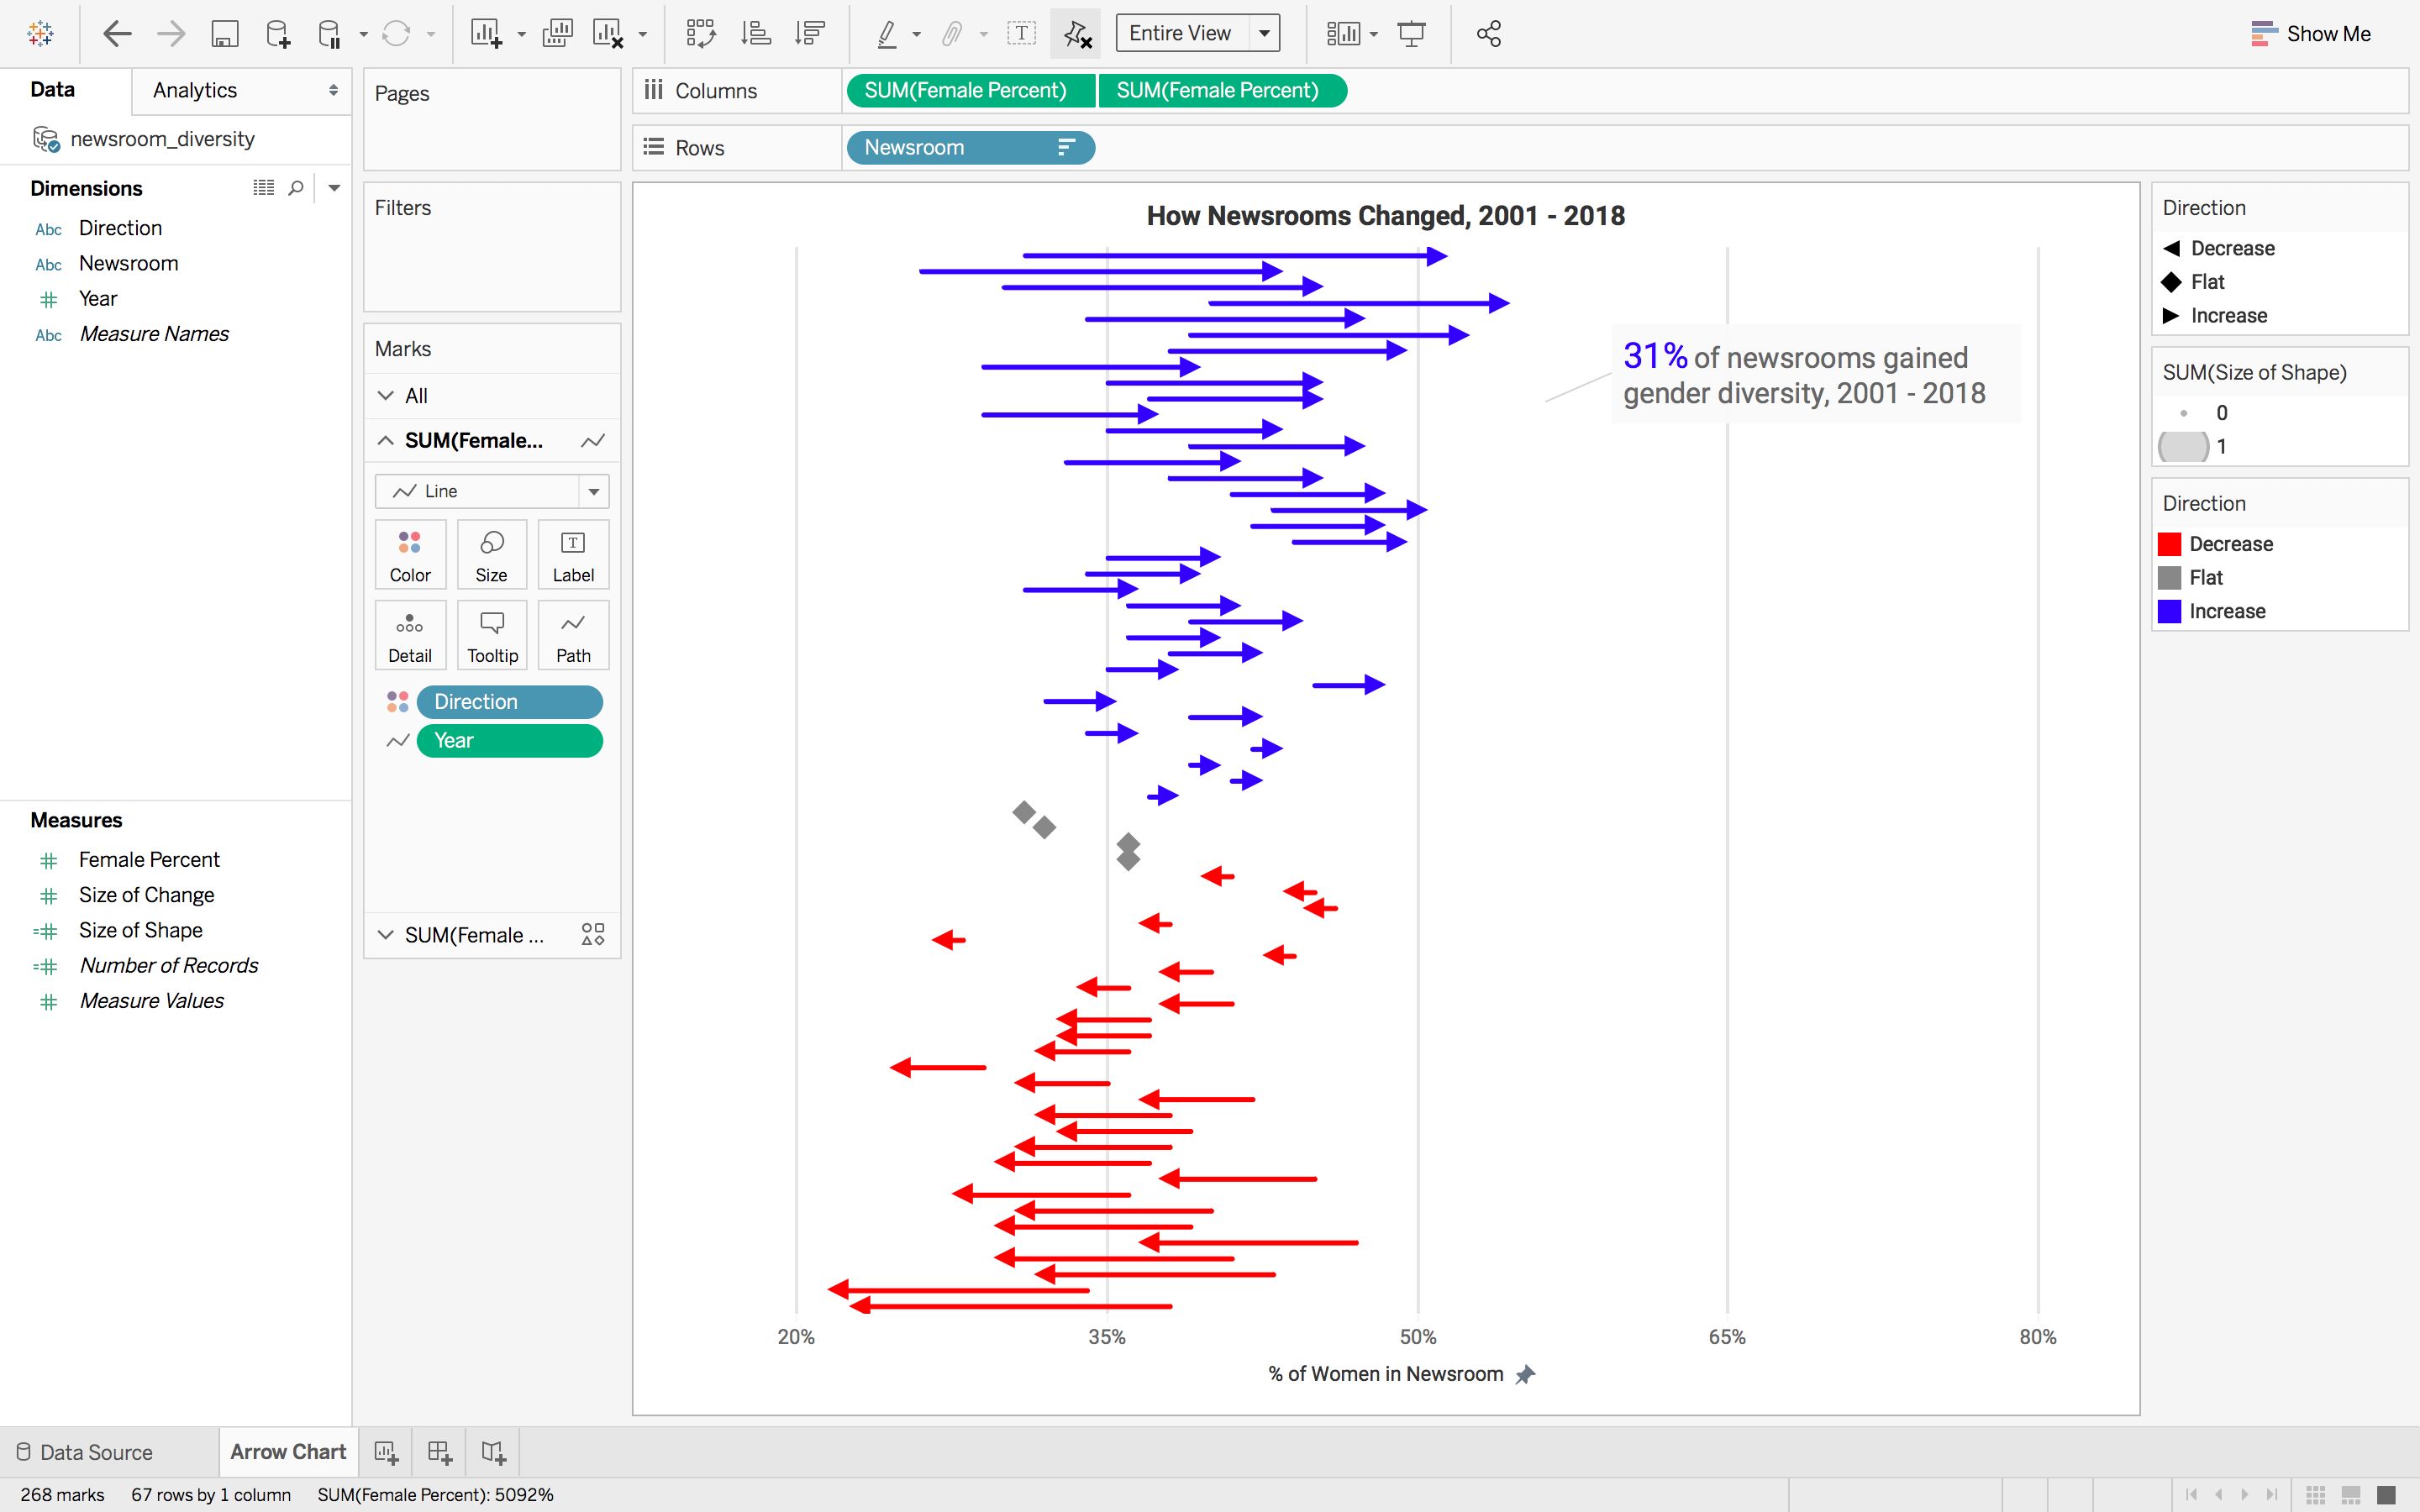
Task: Click the Save button in the toolbar
Action: pyautogui.click(x=224, y=33)
